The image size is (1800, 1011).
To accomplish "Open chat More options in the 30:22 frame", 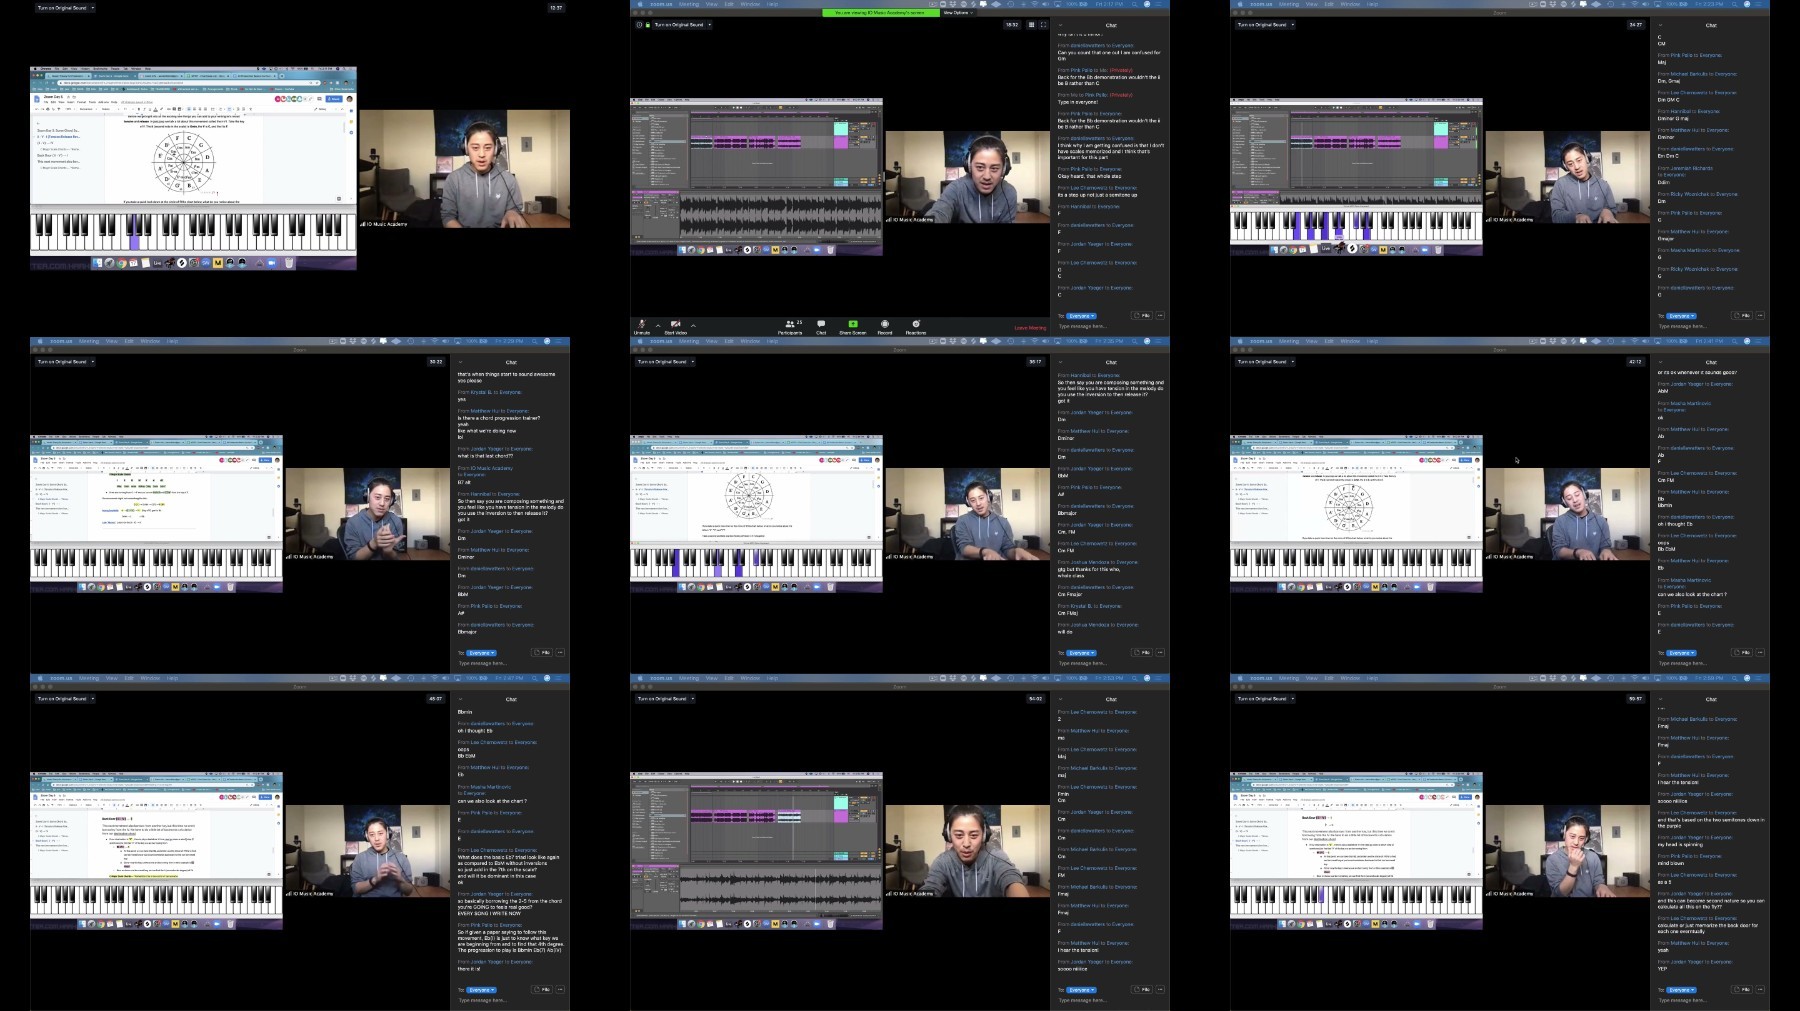I will (560, 652).
